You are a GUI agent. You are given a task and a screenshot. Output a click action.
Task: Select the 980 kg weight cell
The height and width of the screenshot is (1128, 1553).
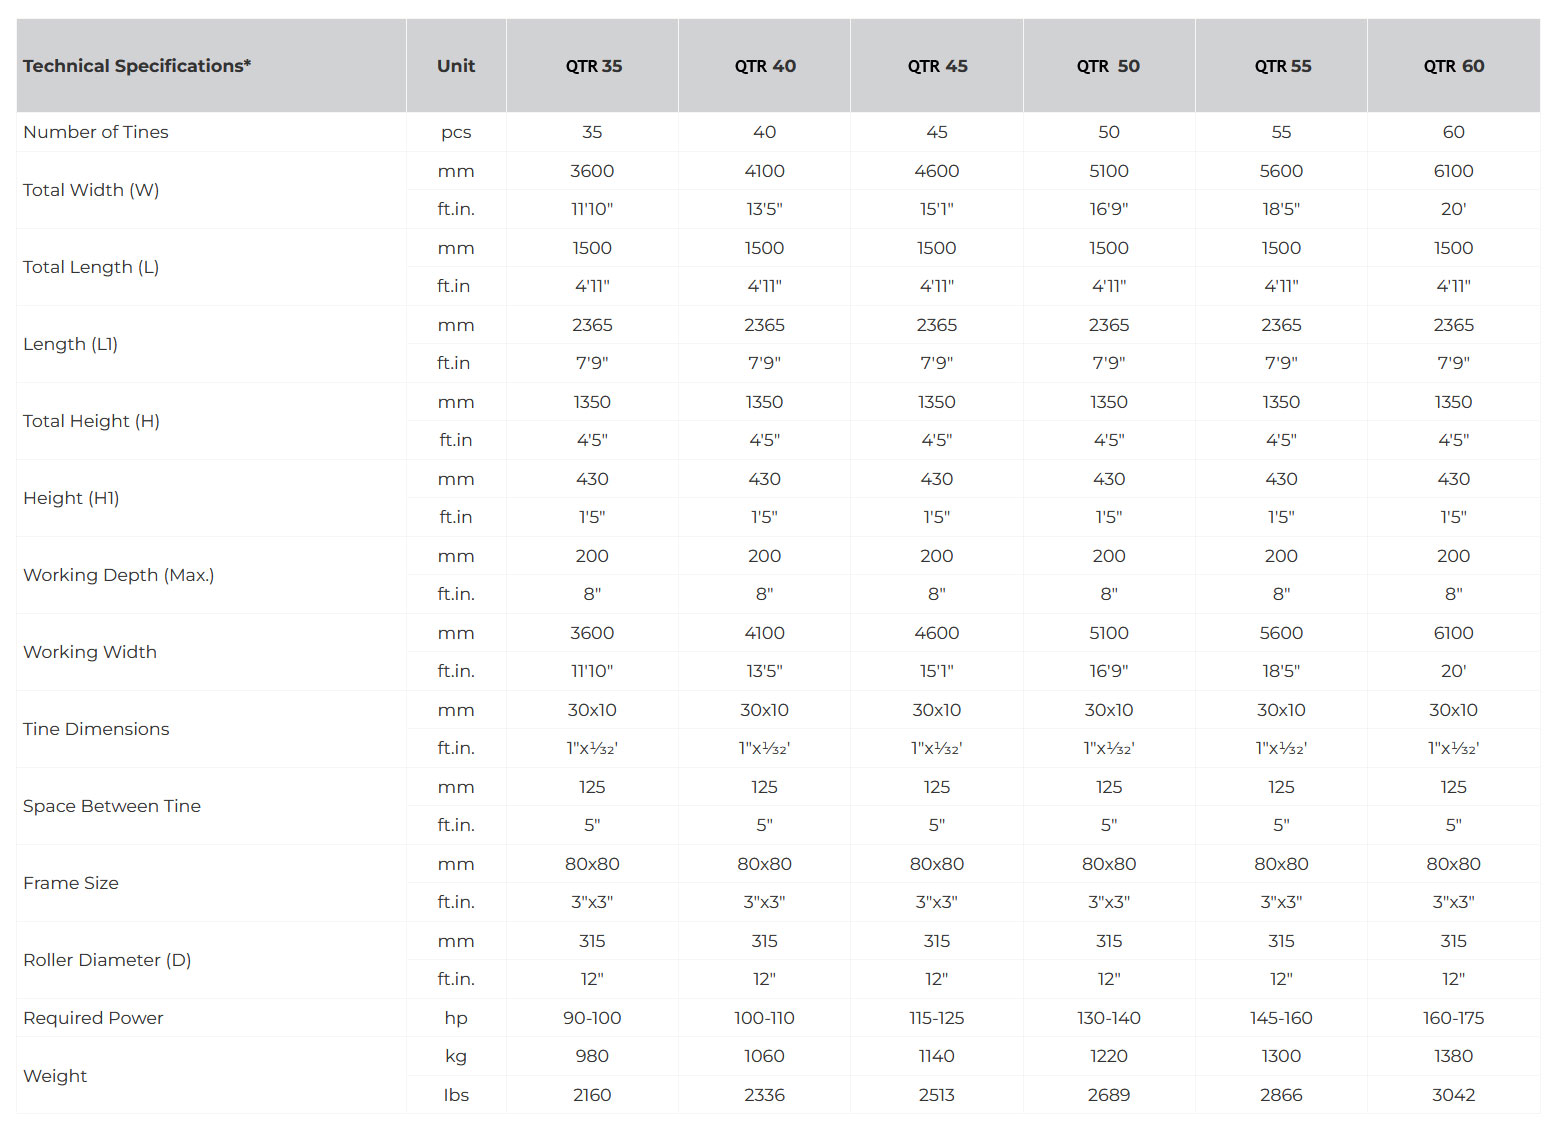click(592, 1056)
